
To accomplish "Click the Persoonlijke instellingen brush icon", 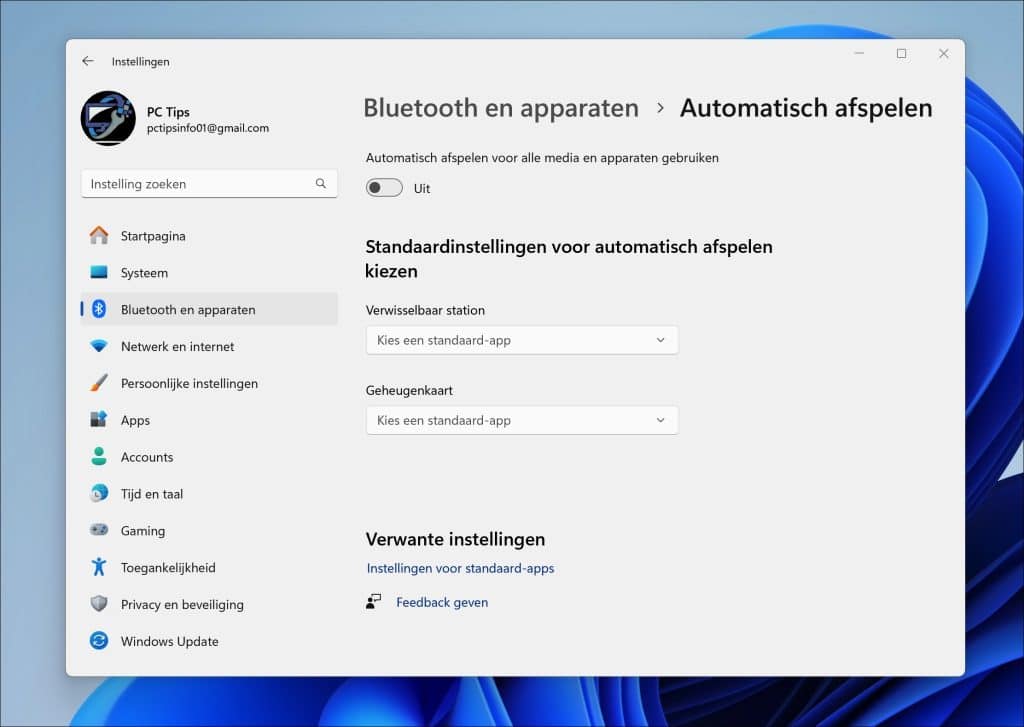I will [99, 383].
